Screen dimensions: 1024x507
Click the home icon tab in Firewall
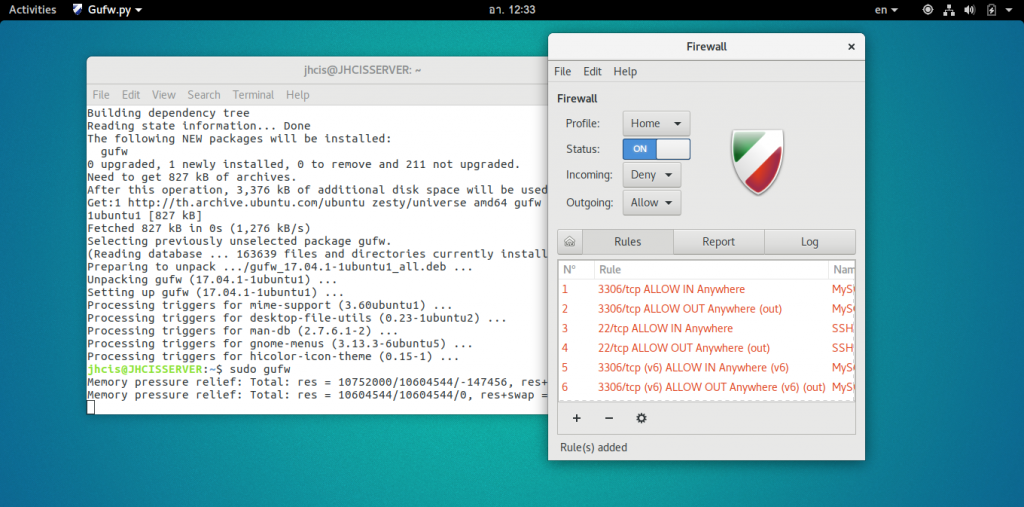tap(569, 242)
